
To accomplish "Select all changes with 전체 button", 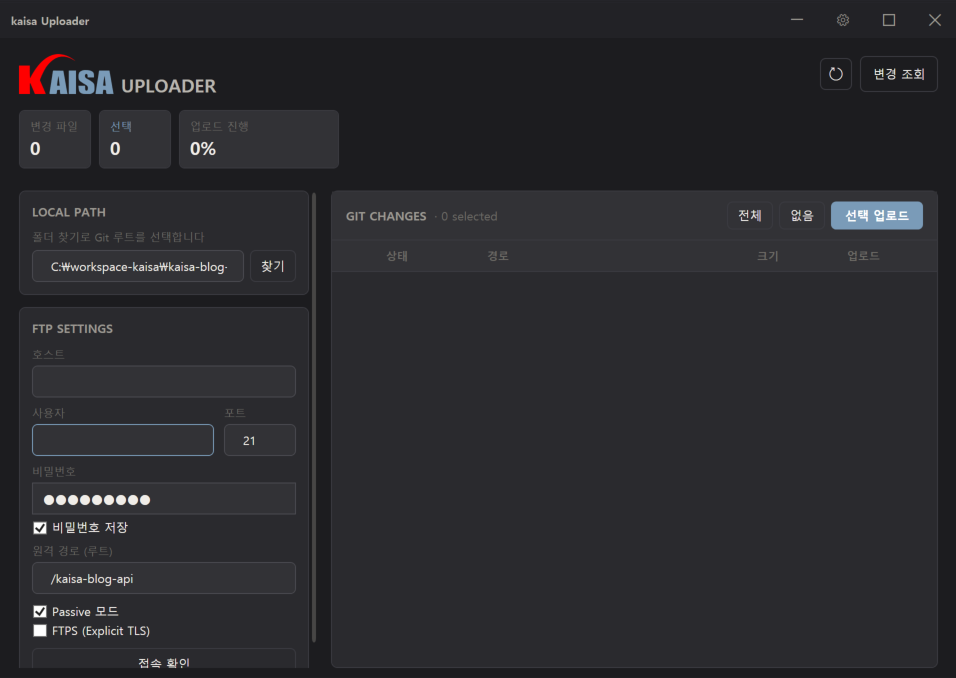I will (x=750, y=215).
